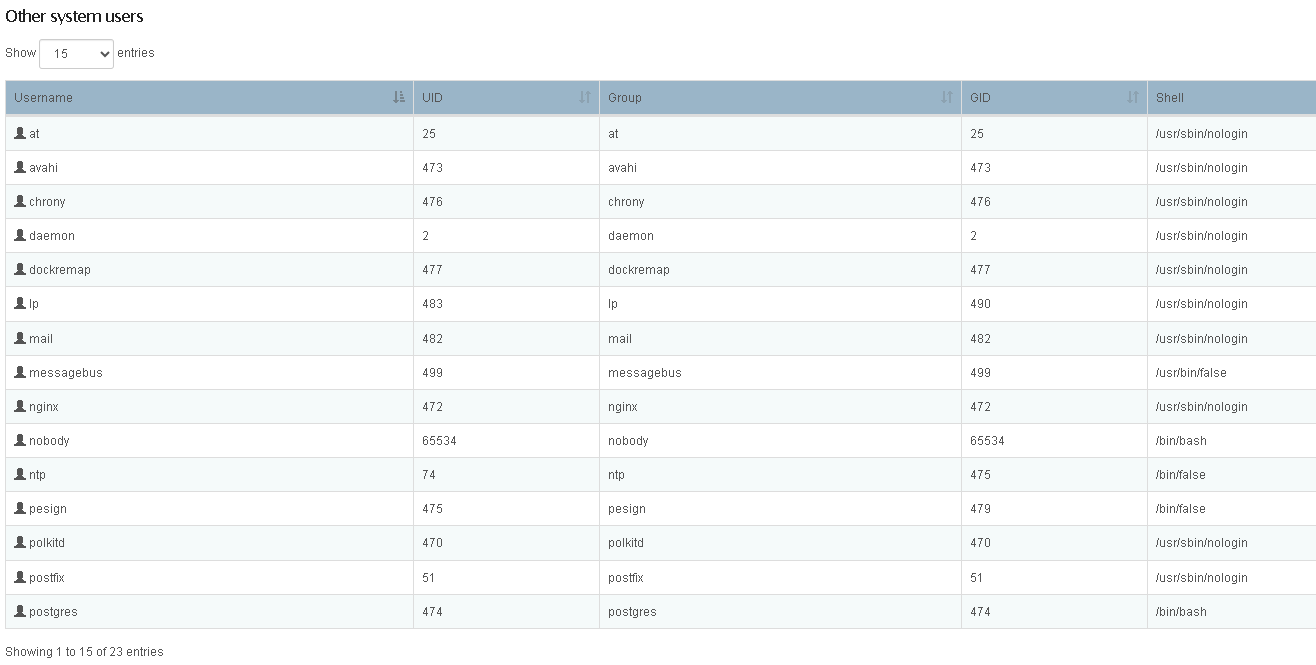The height and width of the screenshot is (665, 1316).
Task: Click the user icon next to postgres
Action: pyautogui.click(x=20, y=611)
